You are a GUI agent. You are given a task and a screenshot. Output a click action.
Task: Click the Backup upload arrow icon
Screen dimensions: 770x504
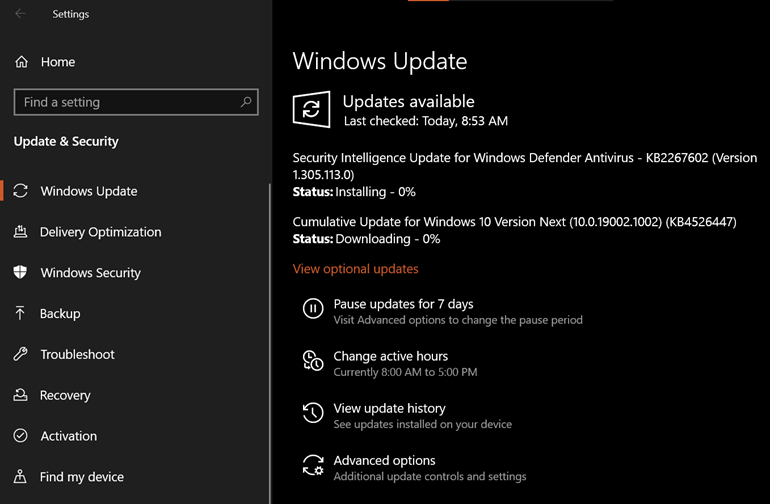coord(20,313)
